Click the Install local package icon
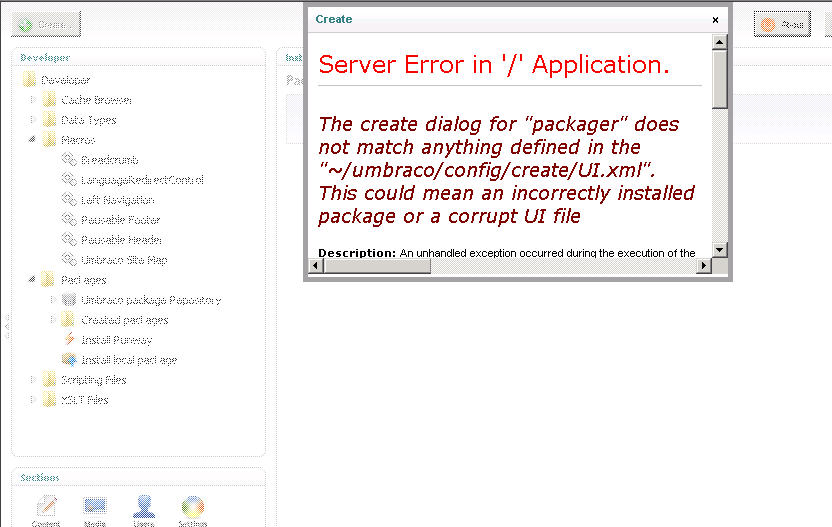The width and height of the screenshot is (832, 527). coord(70,360)
